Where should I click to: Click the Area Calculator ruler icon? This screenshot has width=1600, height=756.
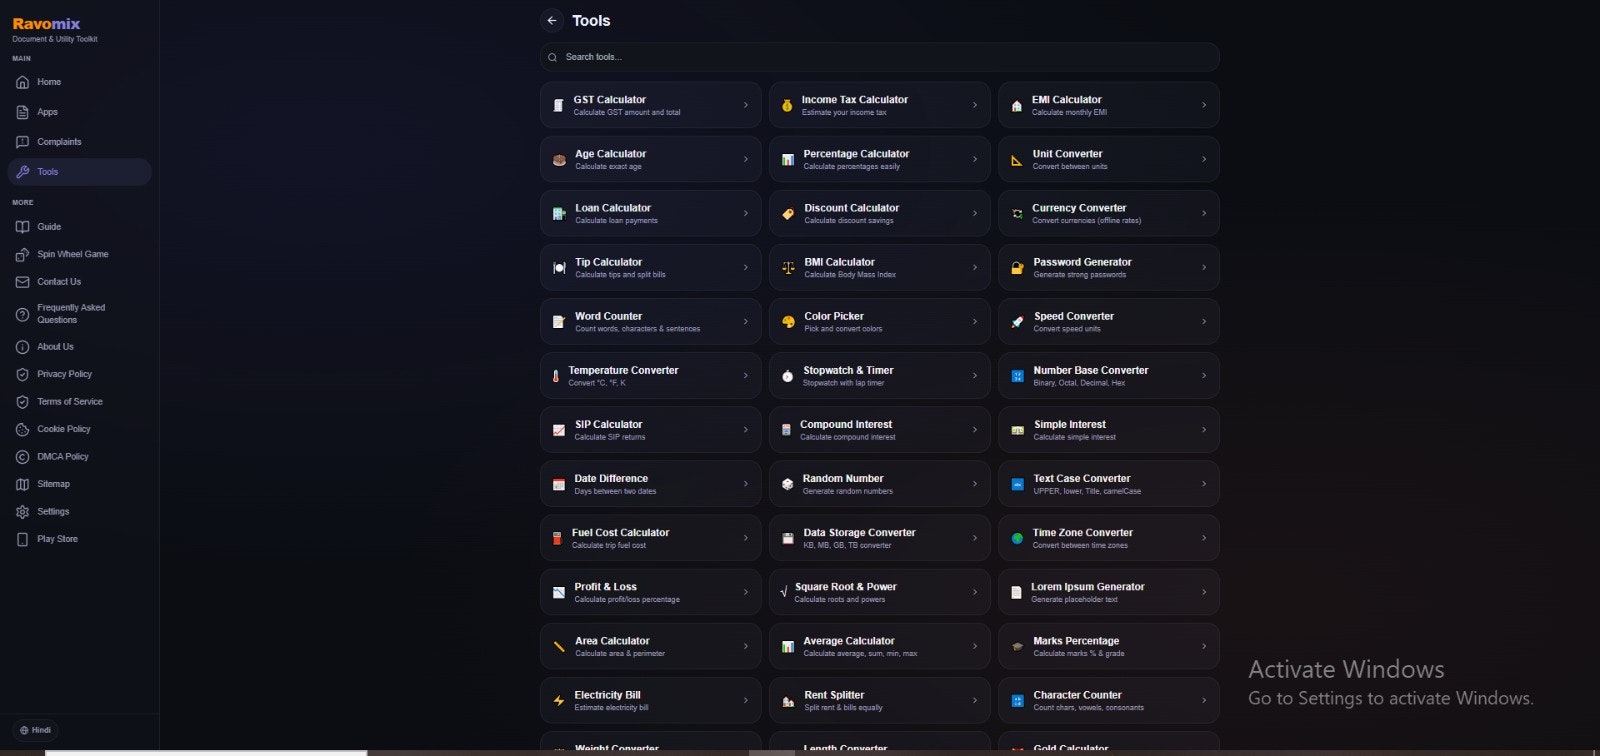click(559, 646)
